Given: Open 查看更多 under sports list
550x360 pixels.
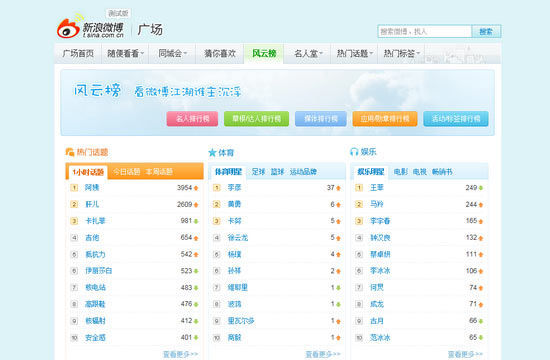Looking at the screenshot, I should click(323, 354).
